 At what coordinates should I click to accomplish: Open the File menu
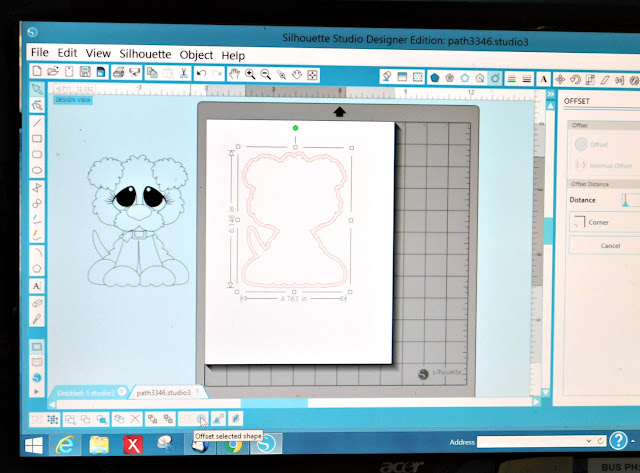coord(40,53)
